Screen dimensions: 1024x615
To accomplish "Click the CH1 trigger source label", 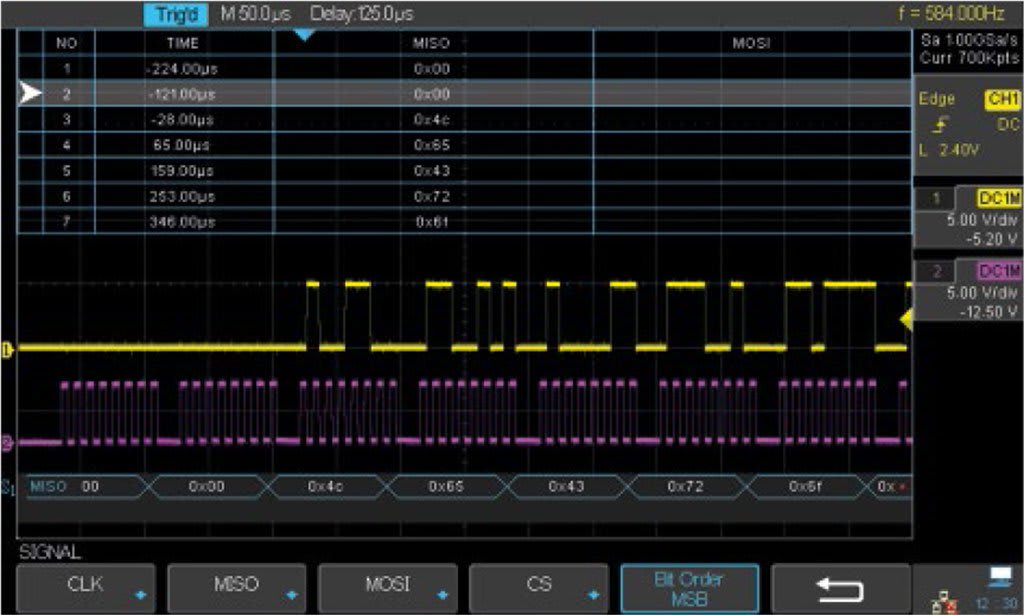I will coord(1002,99).
